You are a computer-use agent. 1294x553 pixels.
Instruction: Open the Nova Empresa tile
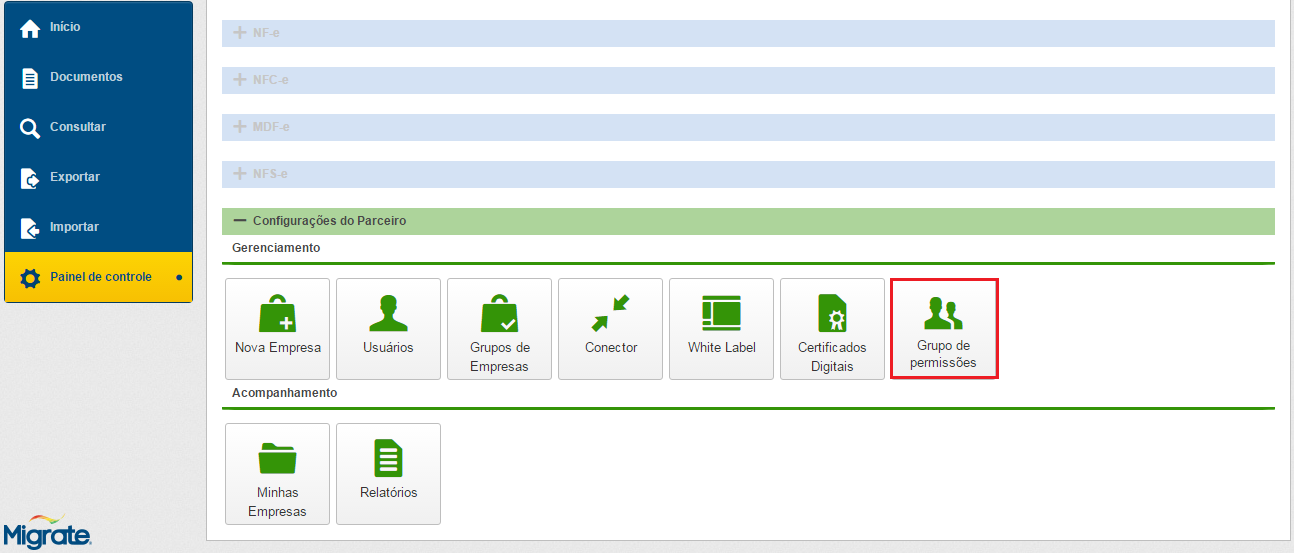[277, 329]
